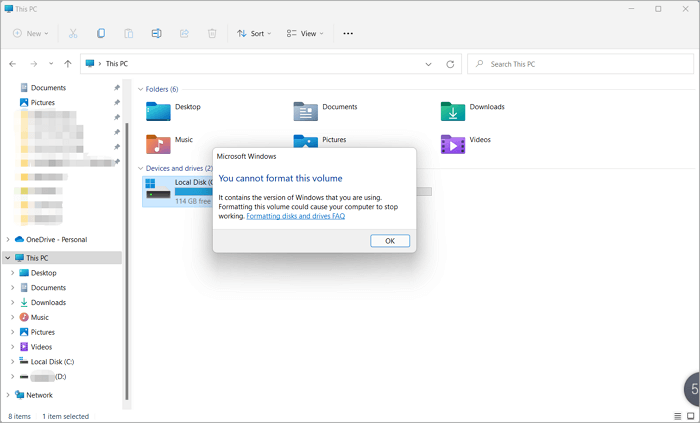Open the Downloads folder icon
This screenshot has height=423, width=700.
453,110
